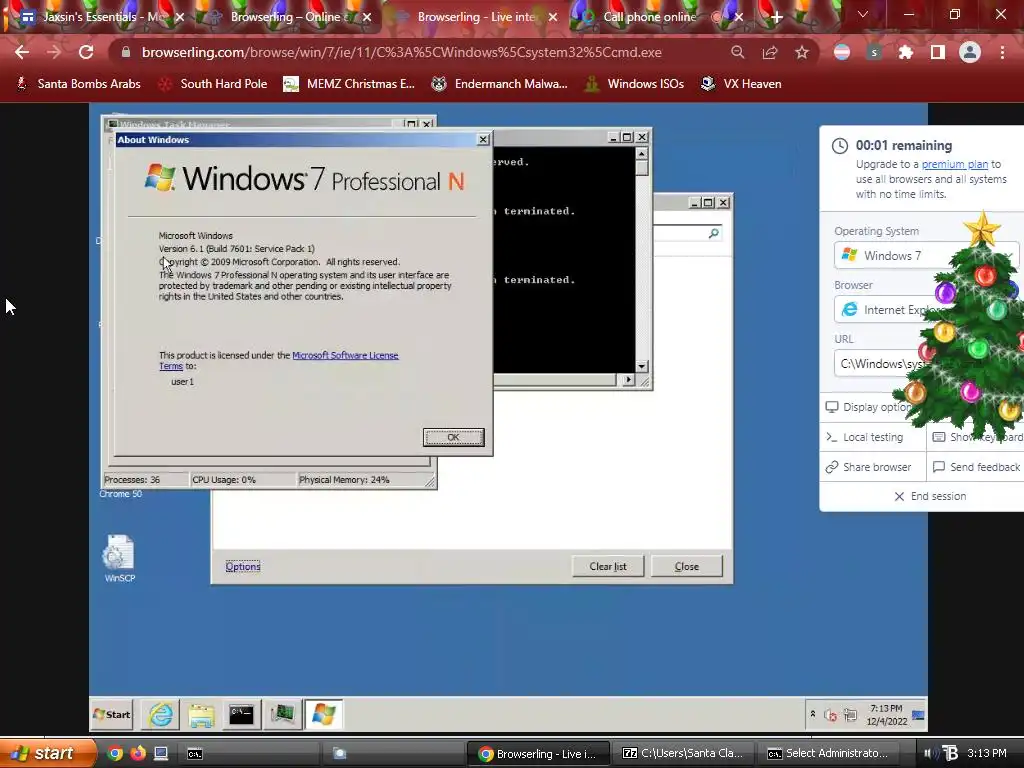Open the South Hard Pole bookmark

[214, 84]
